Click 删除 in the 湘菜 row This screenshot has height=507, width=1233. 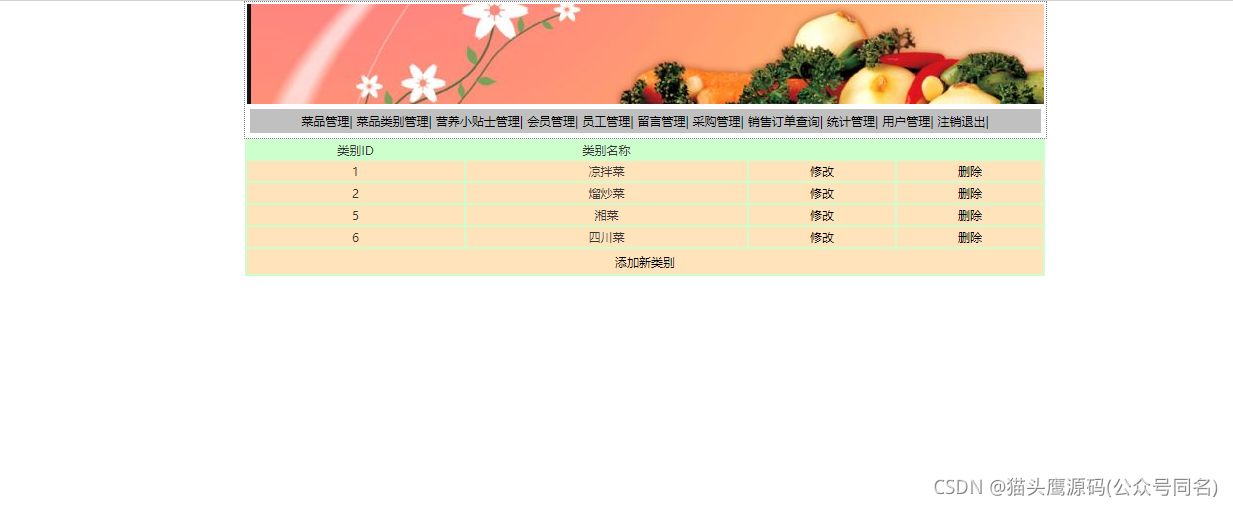[x=970, y=216]
